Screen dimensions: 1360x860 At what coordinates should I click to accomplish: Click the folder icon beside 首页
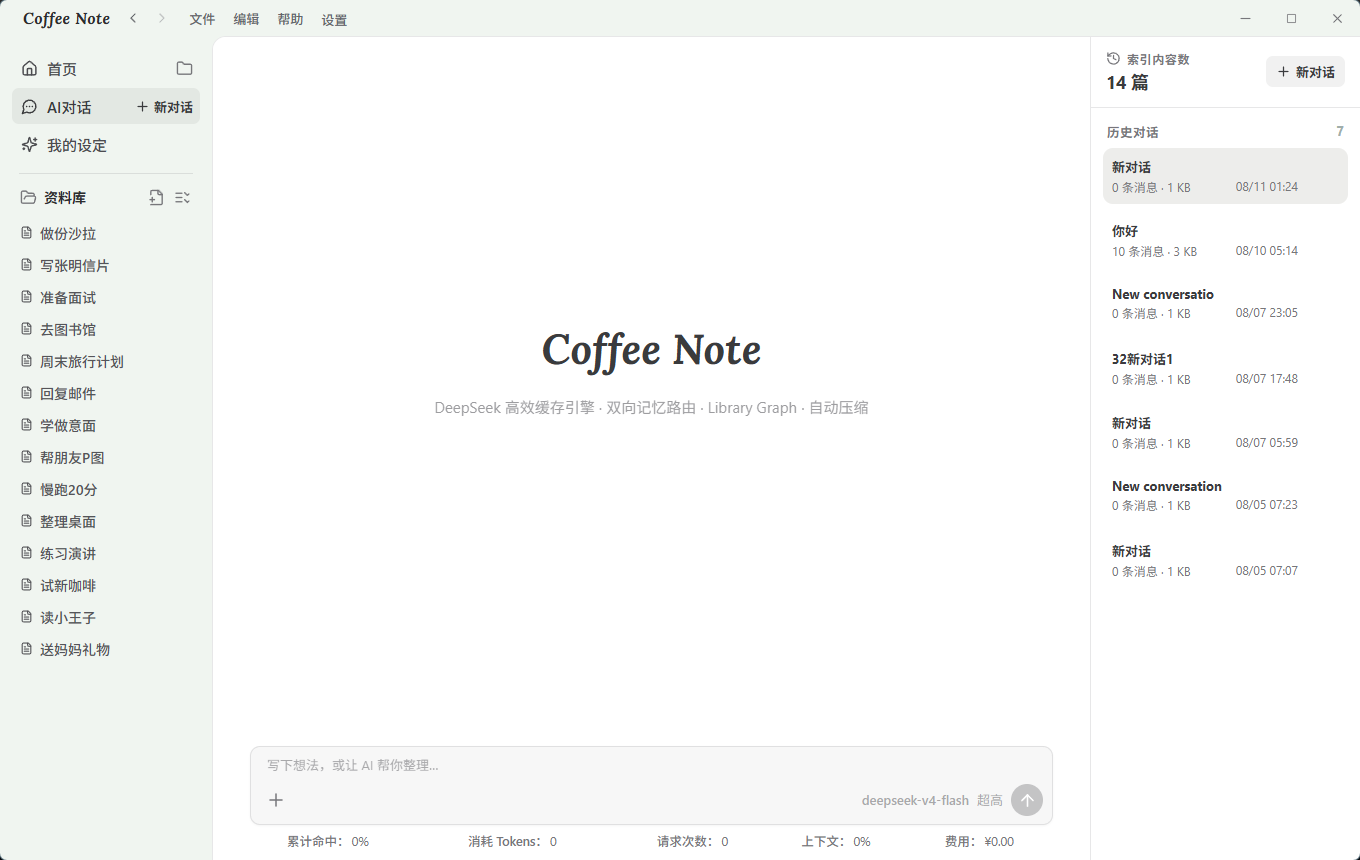(184, 68)
